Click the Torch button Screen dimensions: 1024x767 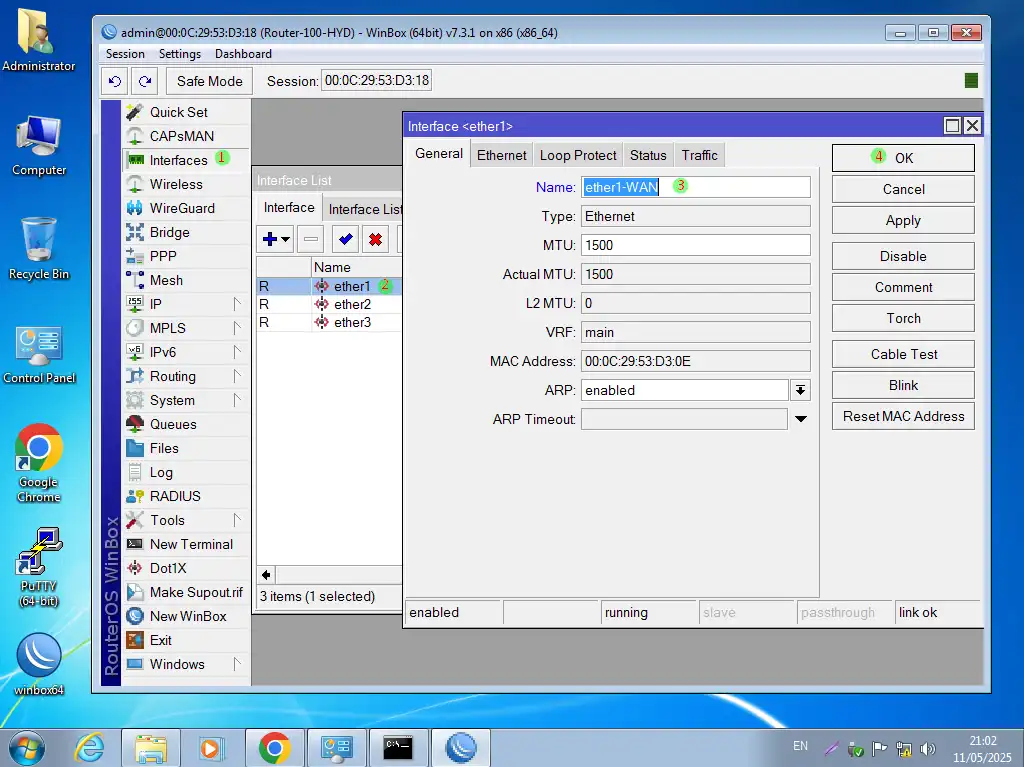[903, 318]
